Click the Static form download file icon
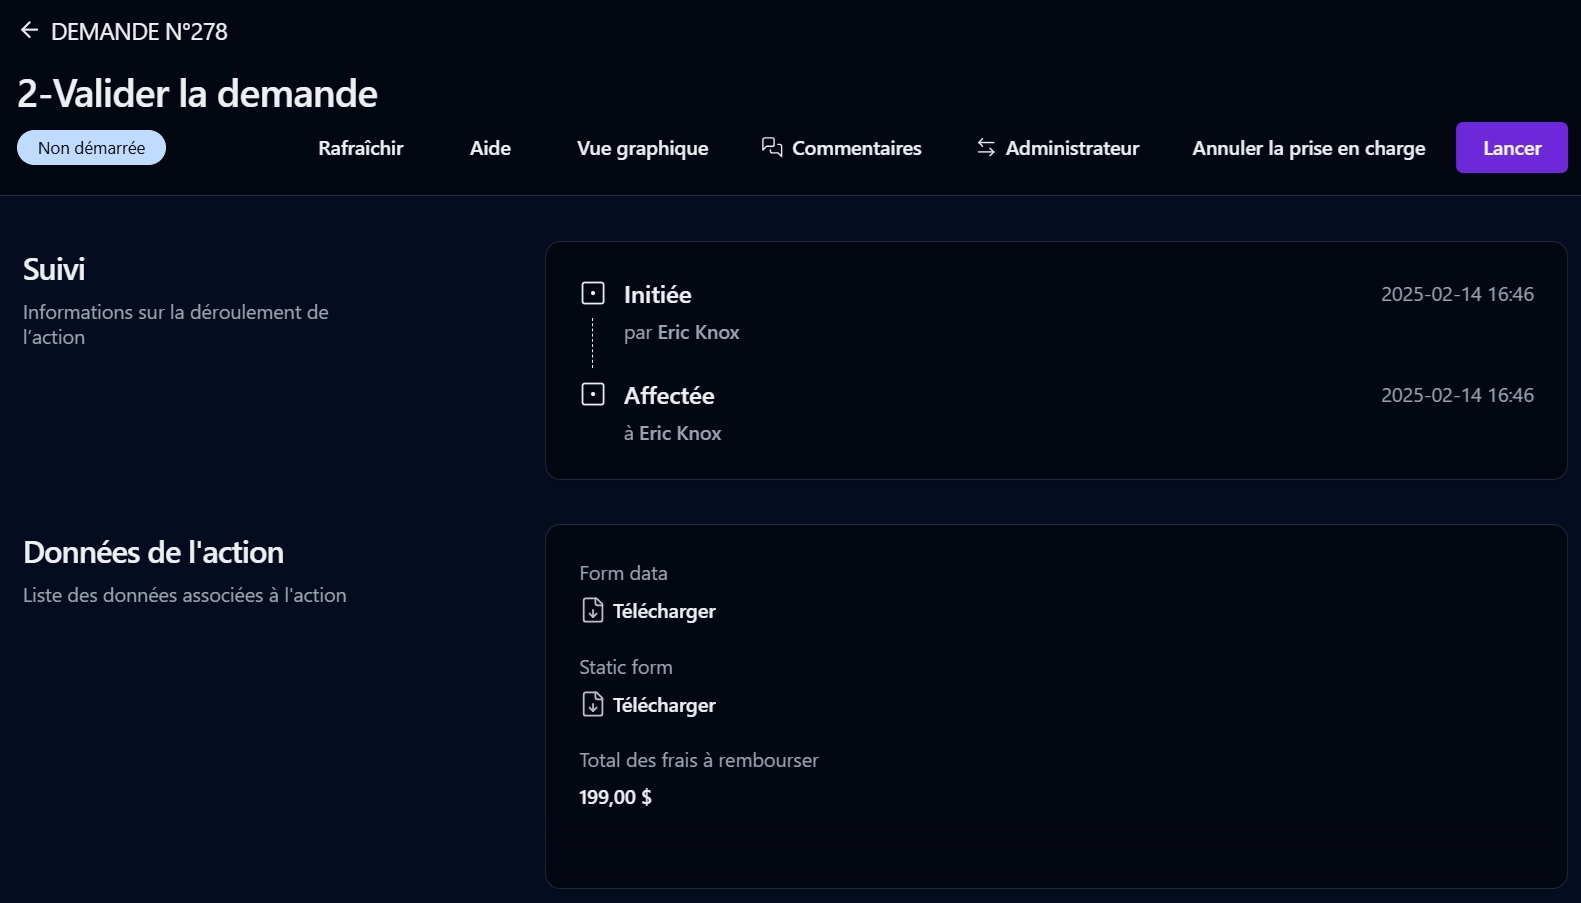This screenshot has height=903, width=1581. 593,704
